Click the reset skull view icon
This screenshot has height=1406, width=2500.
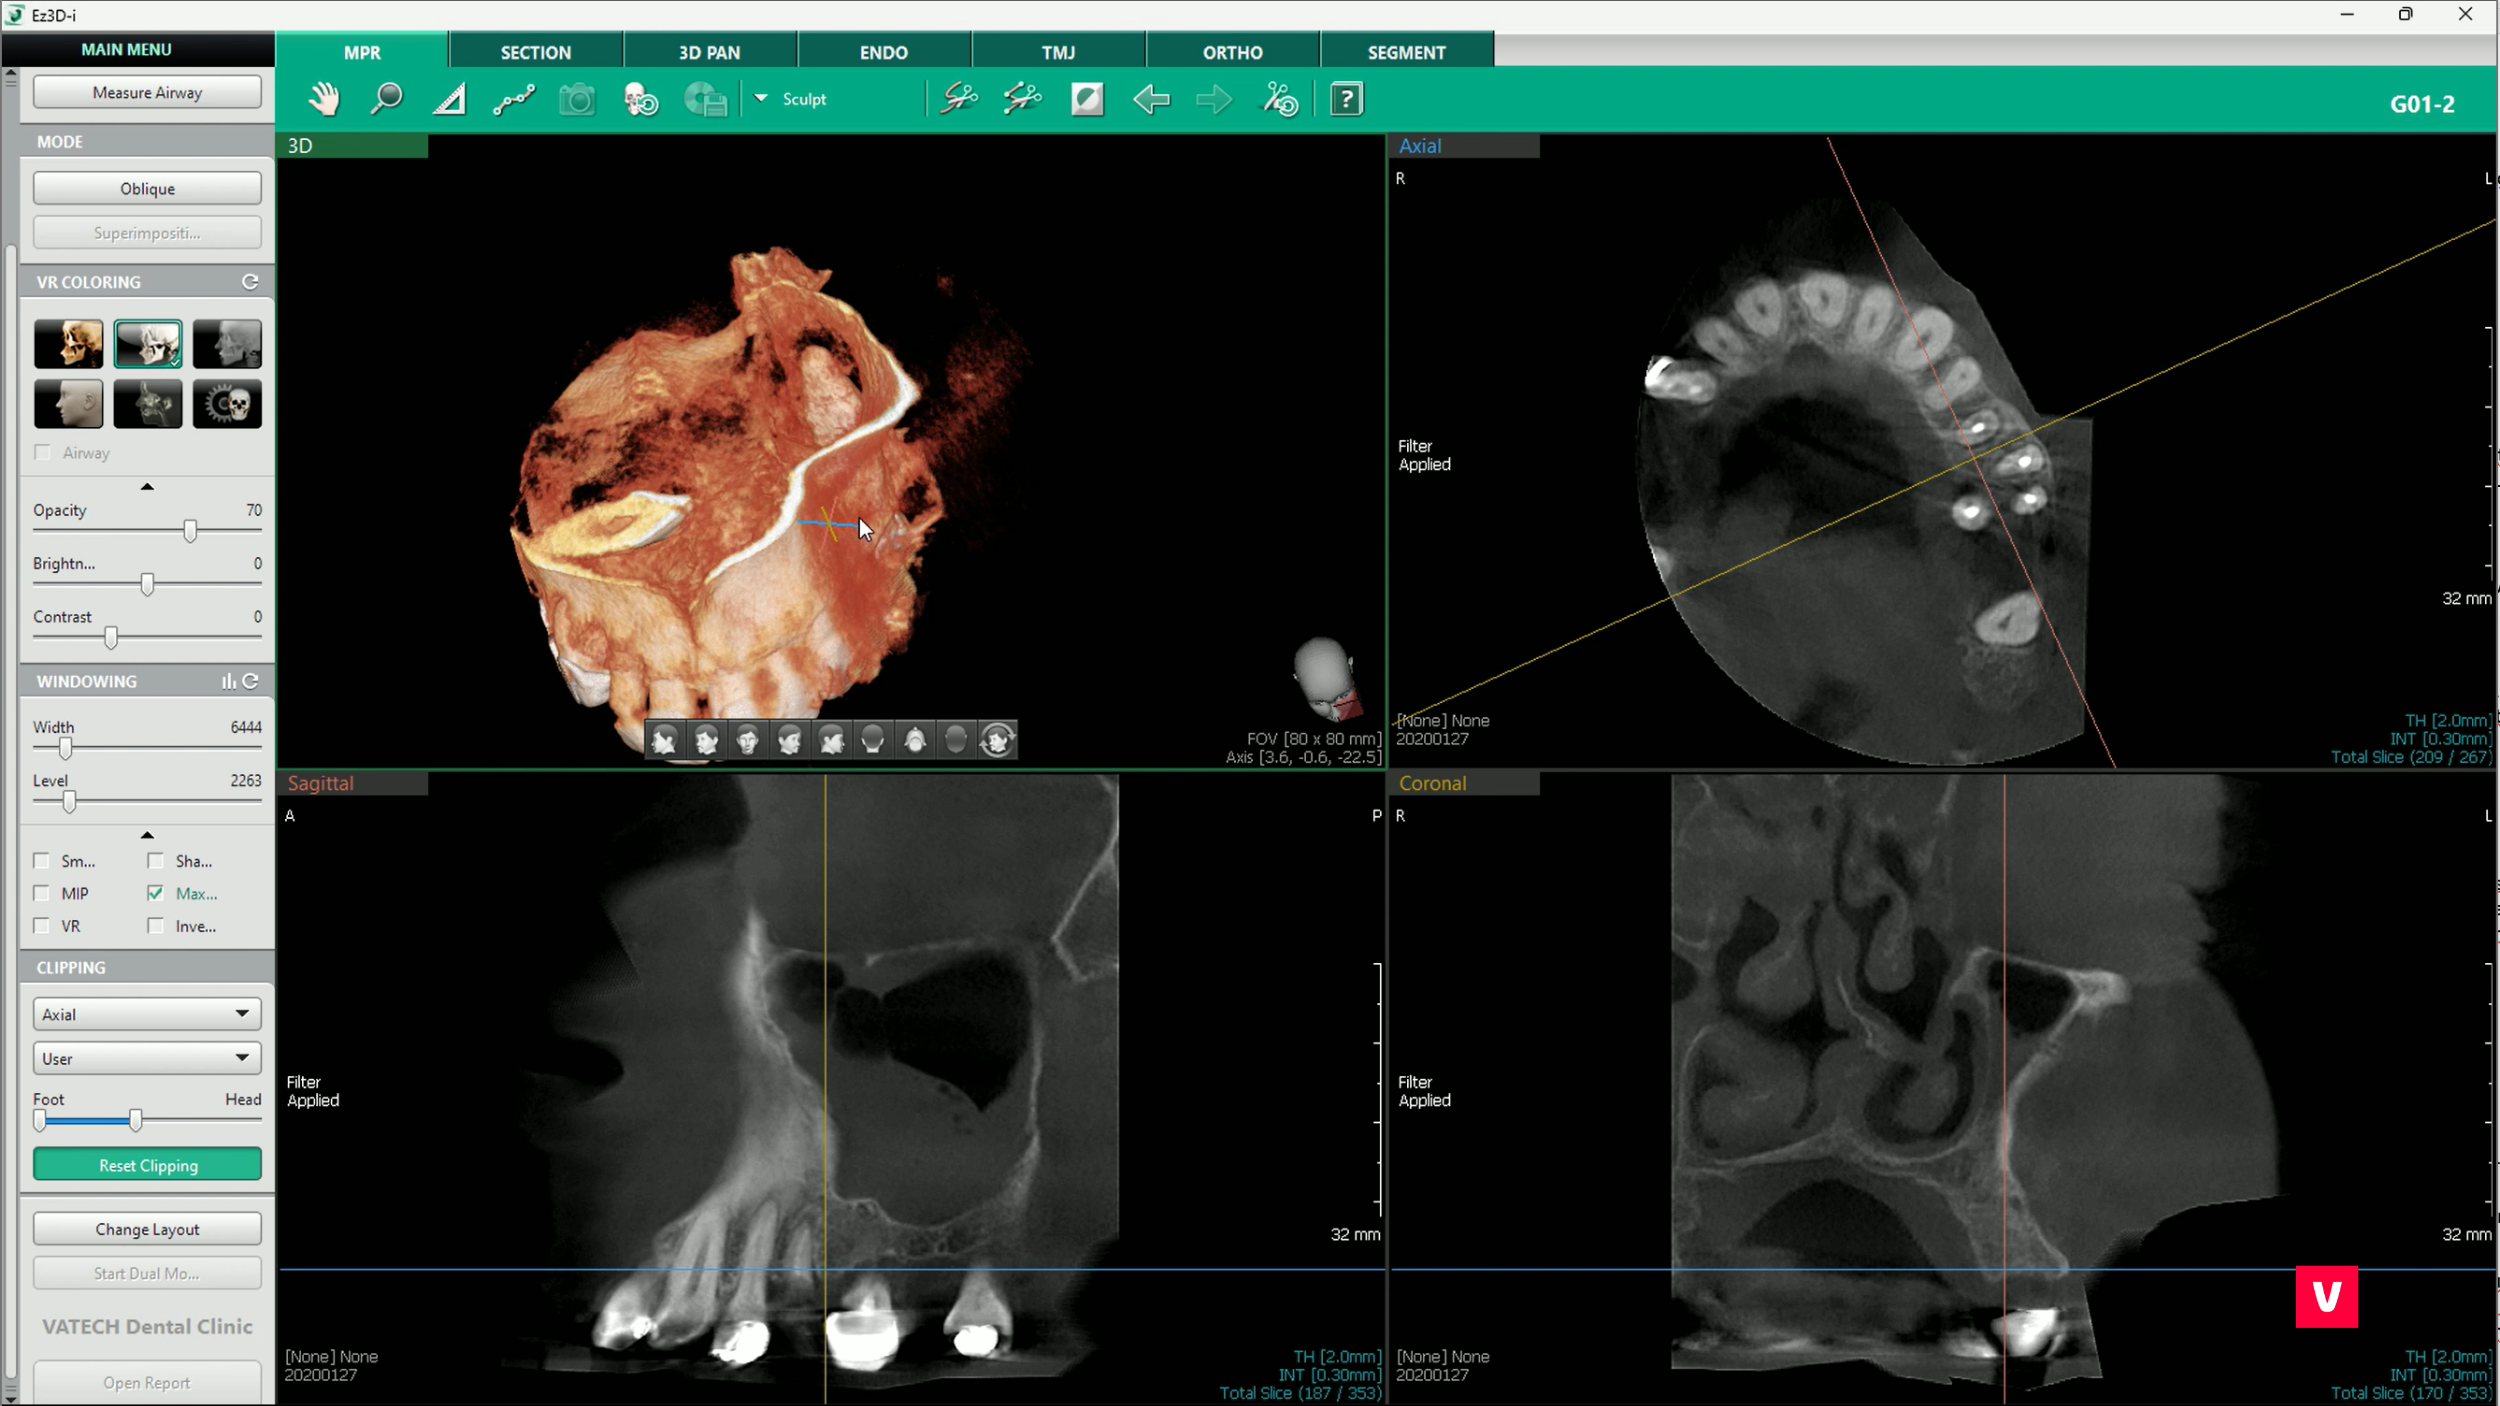[x=640, y=99]
